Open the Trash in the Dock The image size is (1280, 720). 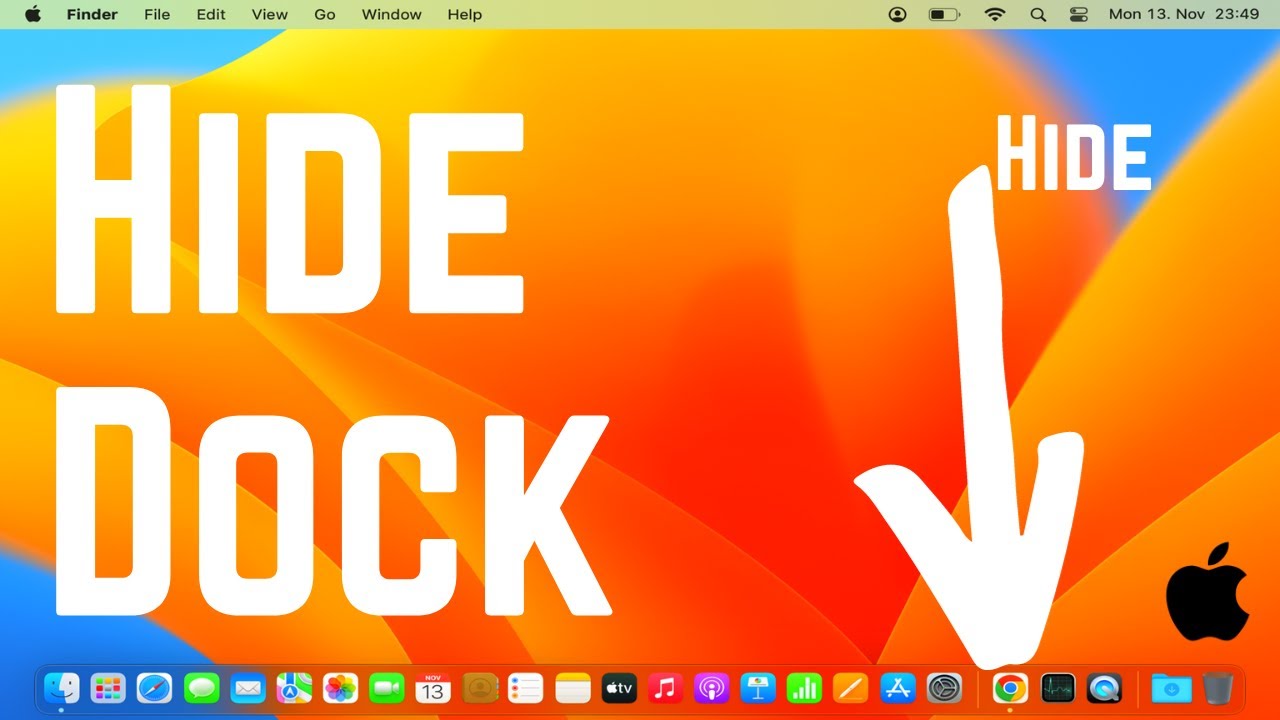pos(1217,688)
